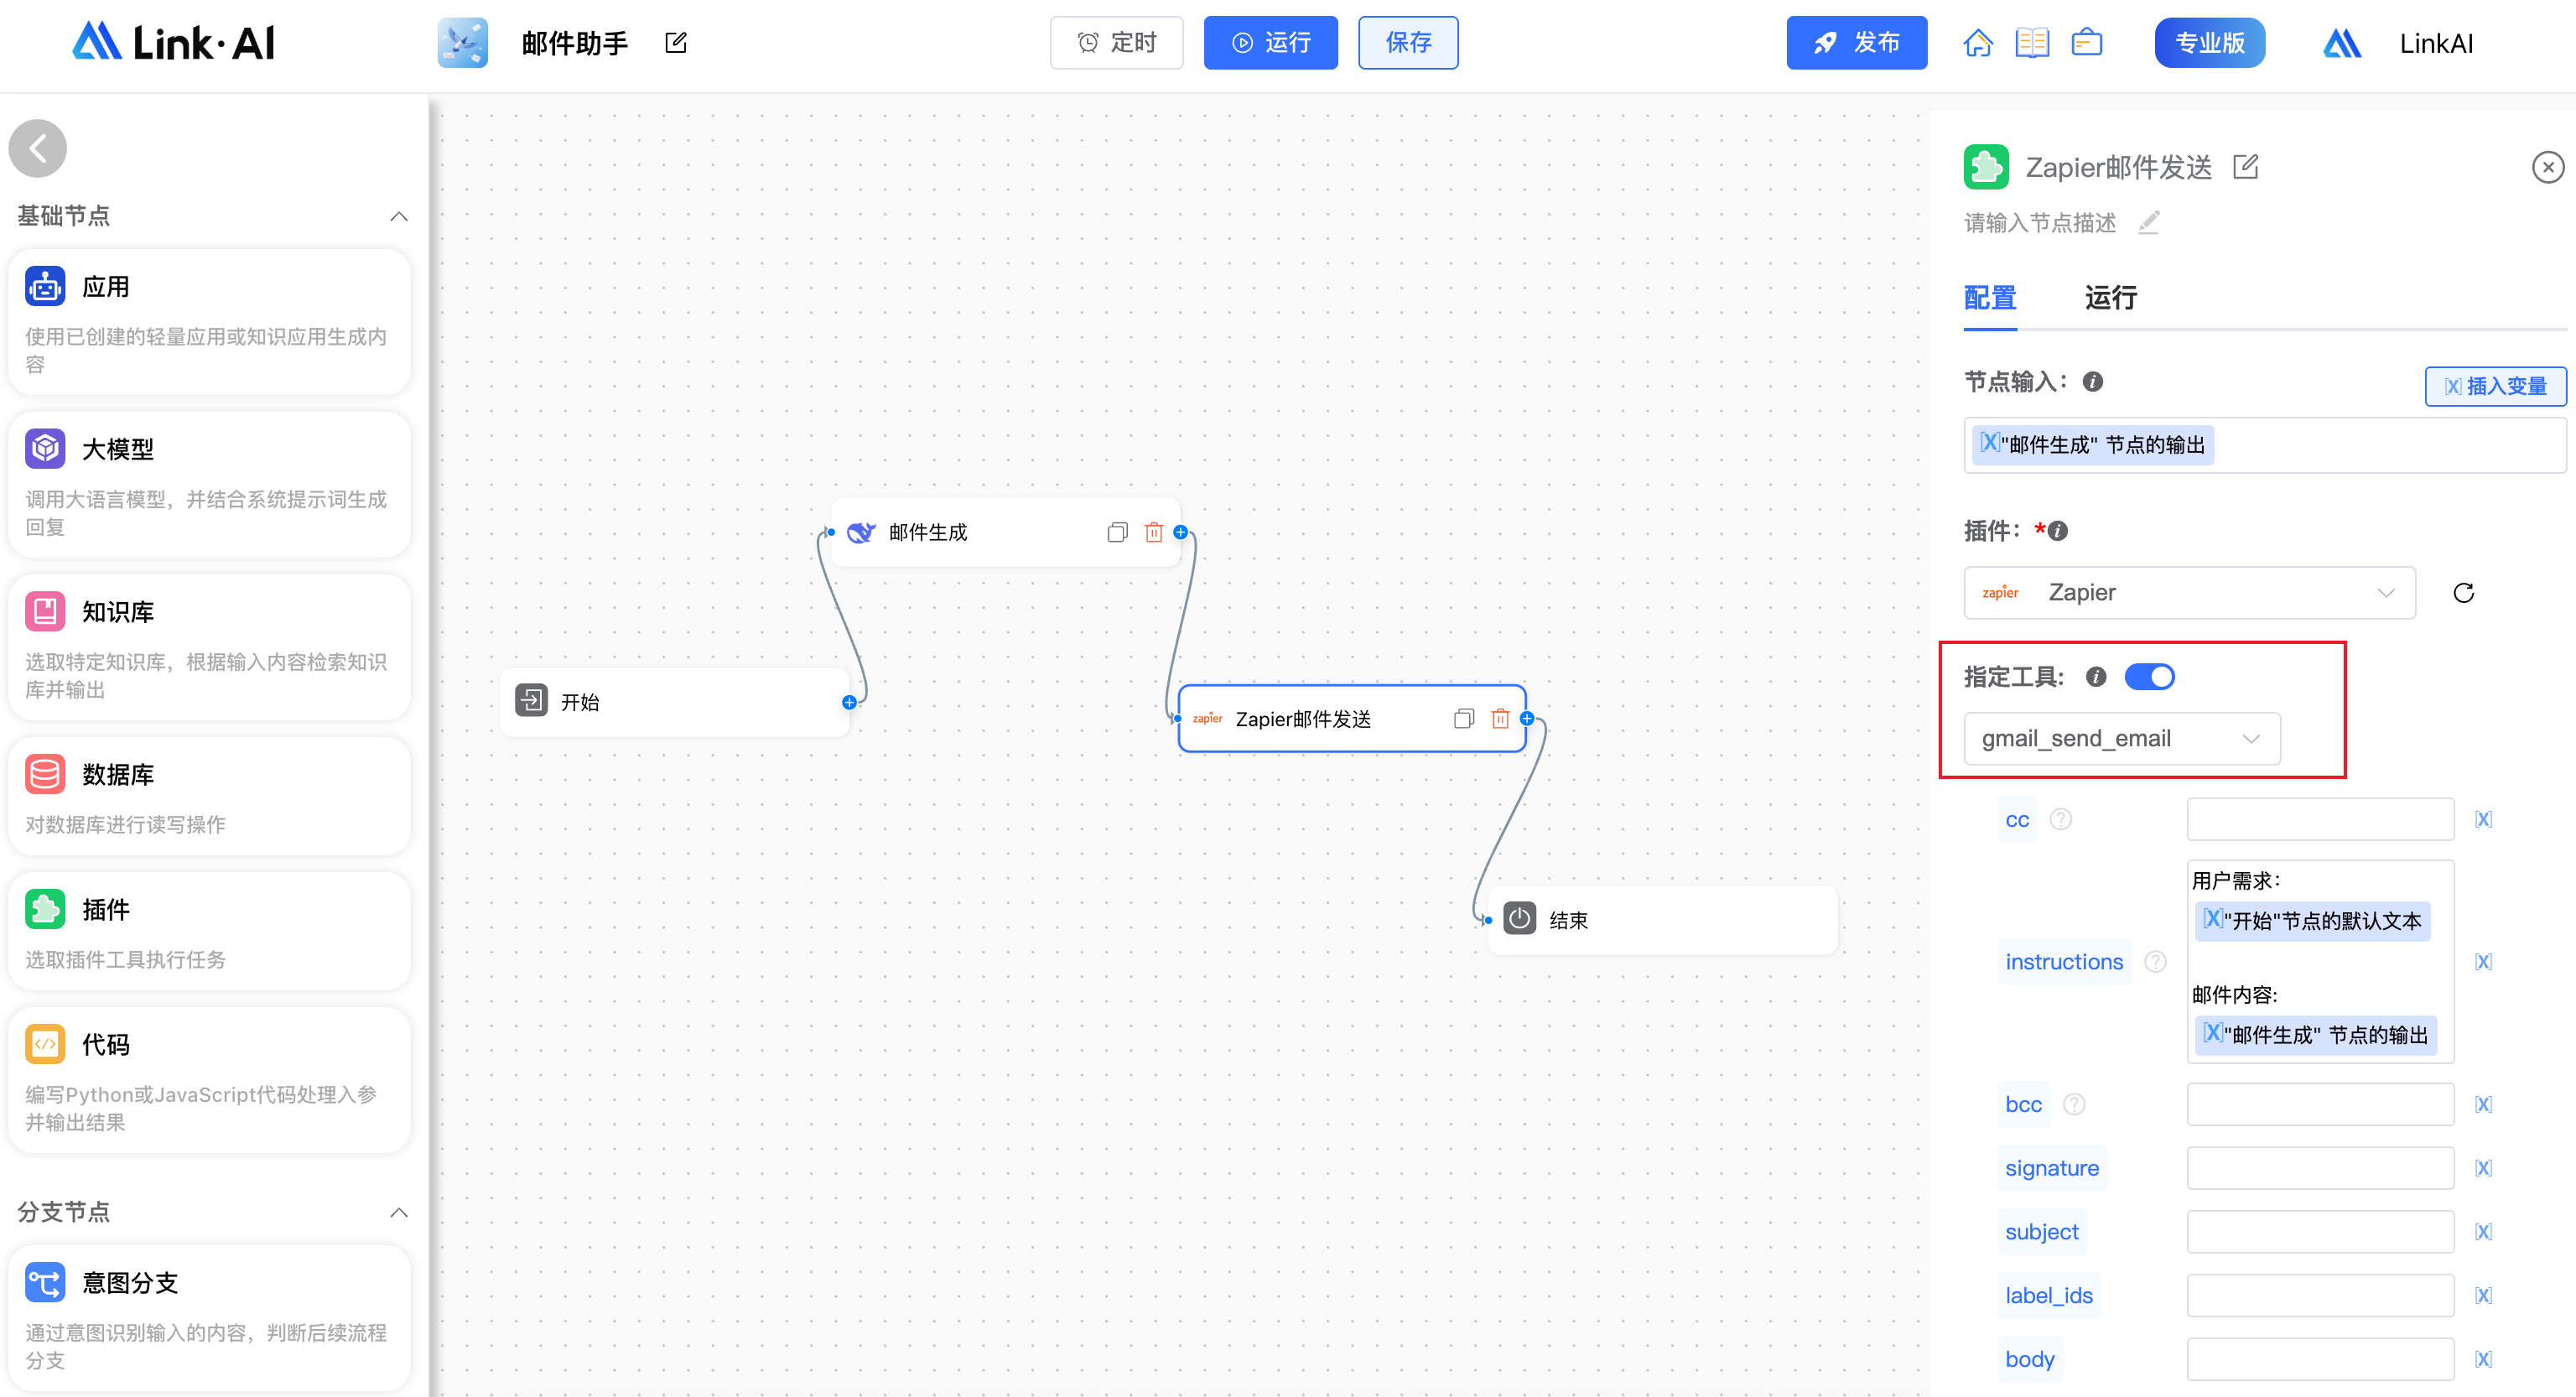Add the 知识库 node card
Image resolution: width=2576 pixels, height=1397 pixels.
click(x=209, y=647)
